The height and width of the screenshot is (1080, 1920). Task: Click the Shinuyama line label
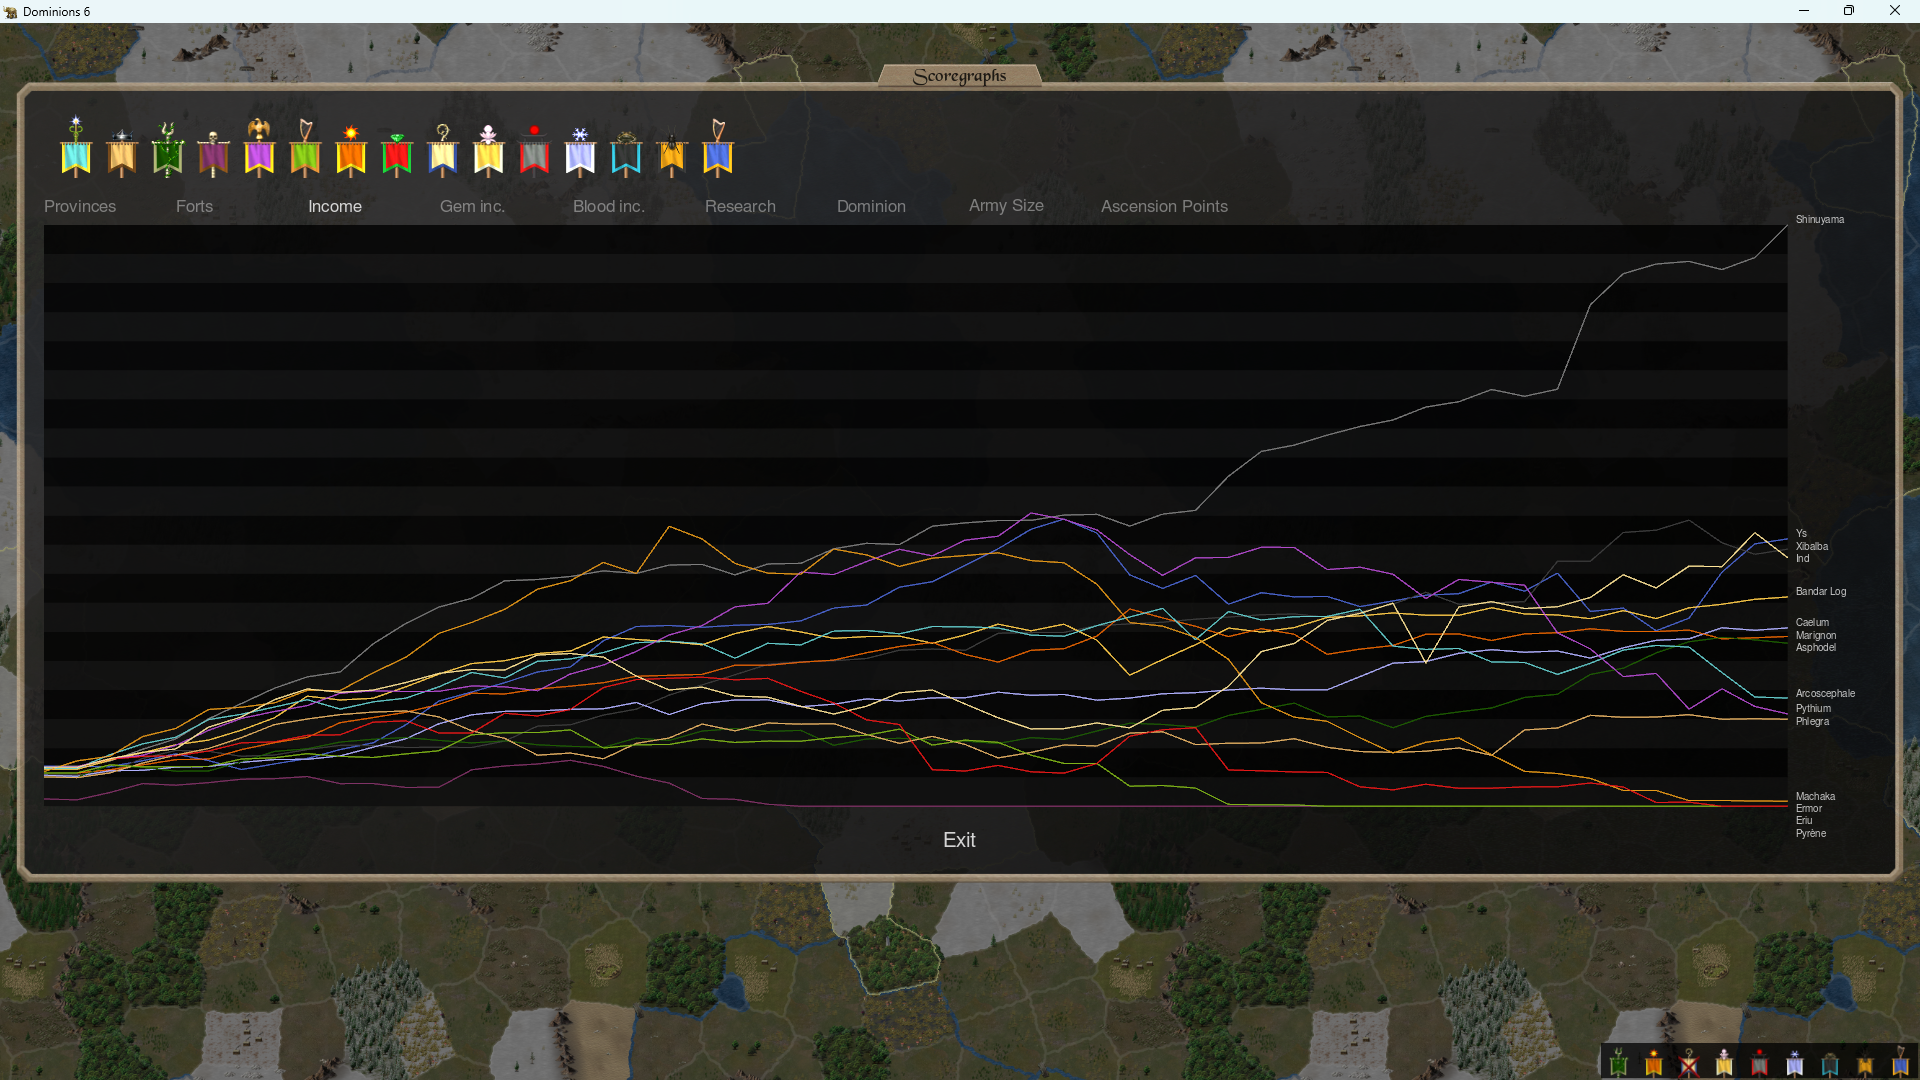click(x=1819, y=219)
